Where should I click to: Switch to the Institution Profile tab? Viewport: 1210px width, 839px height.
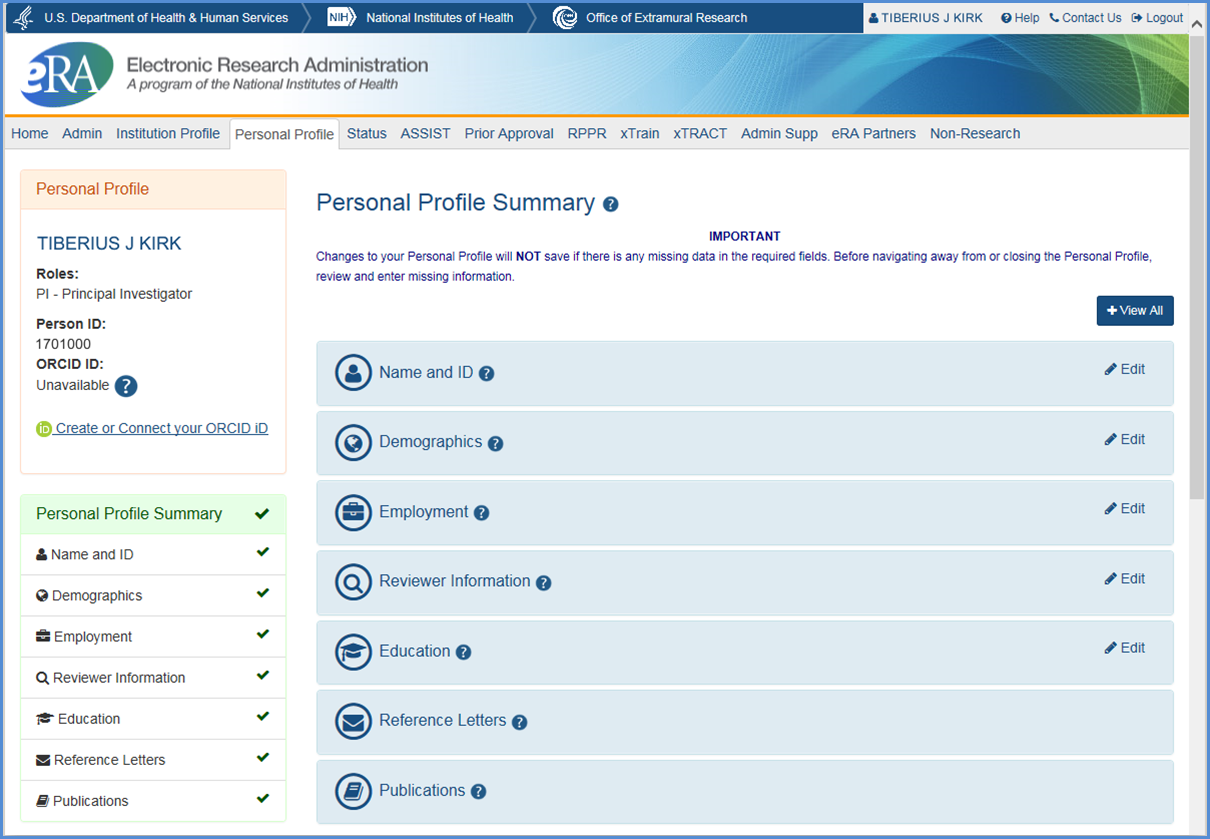point(167,134)
